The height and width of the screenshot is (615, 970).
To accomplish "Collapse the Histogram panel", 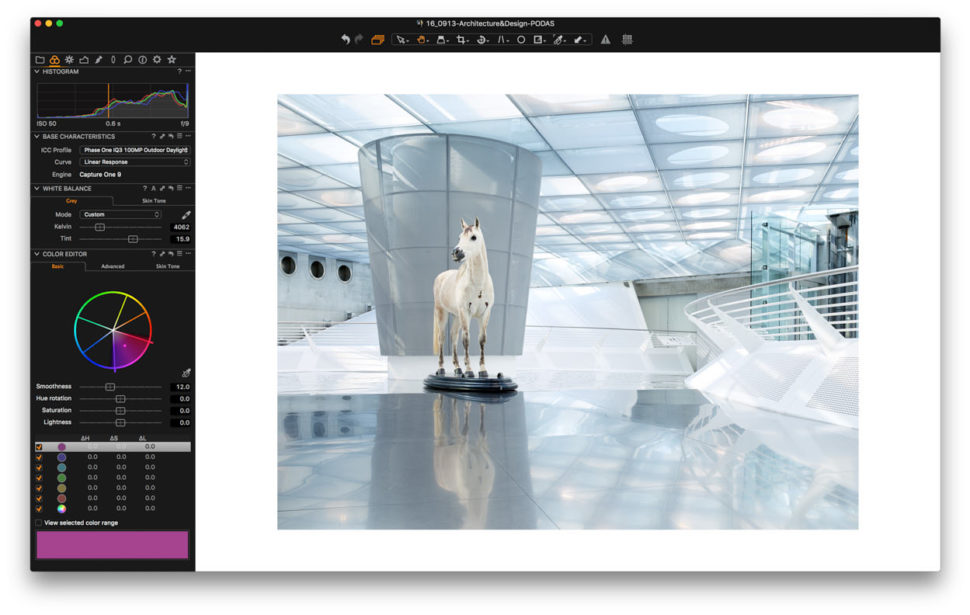I will click(x=39, y=72).
